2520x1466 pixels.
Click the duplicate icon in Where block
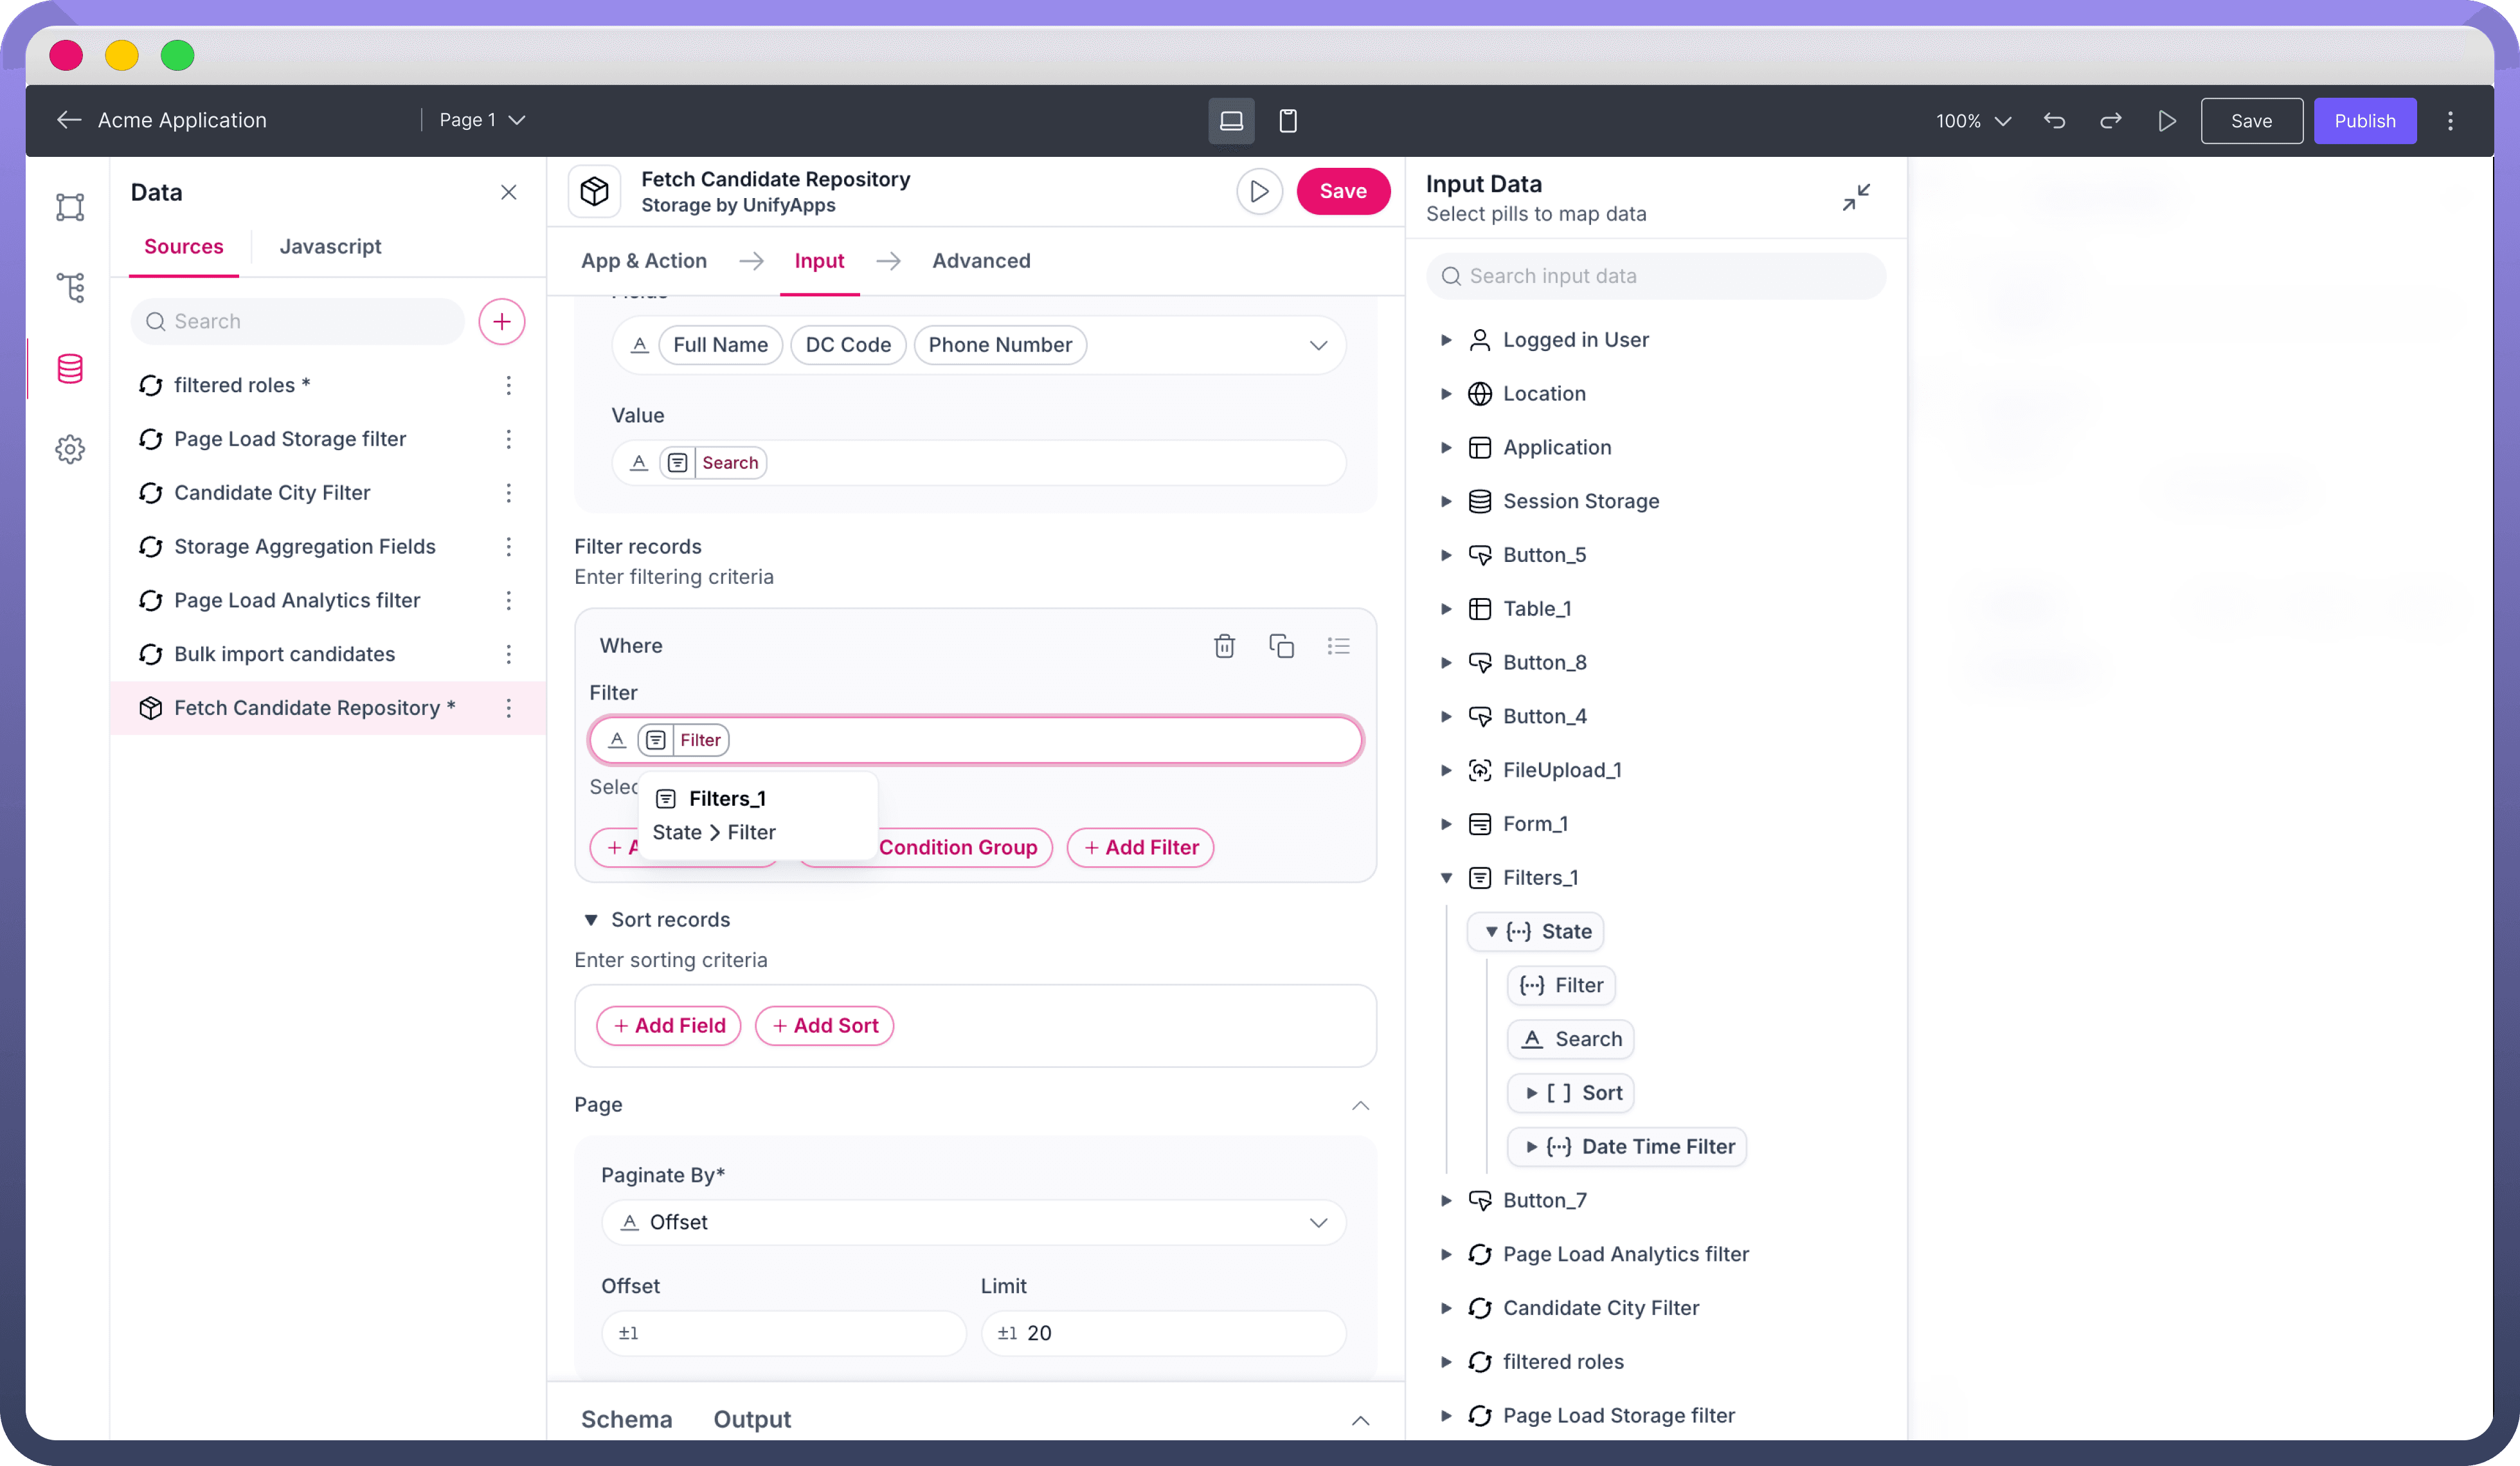coord(1281,646)
